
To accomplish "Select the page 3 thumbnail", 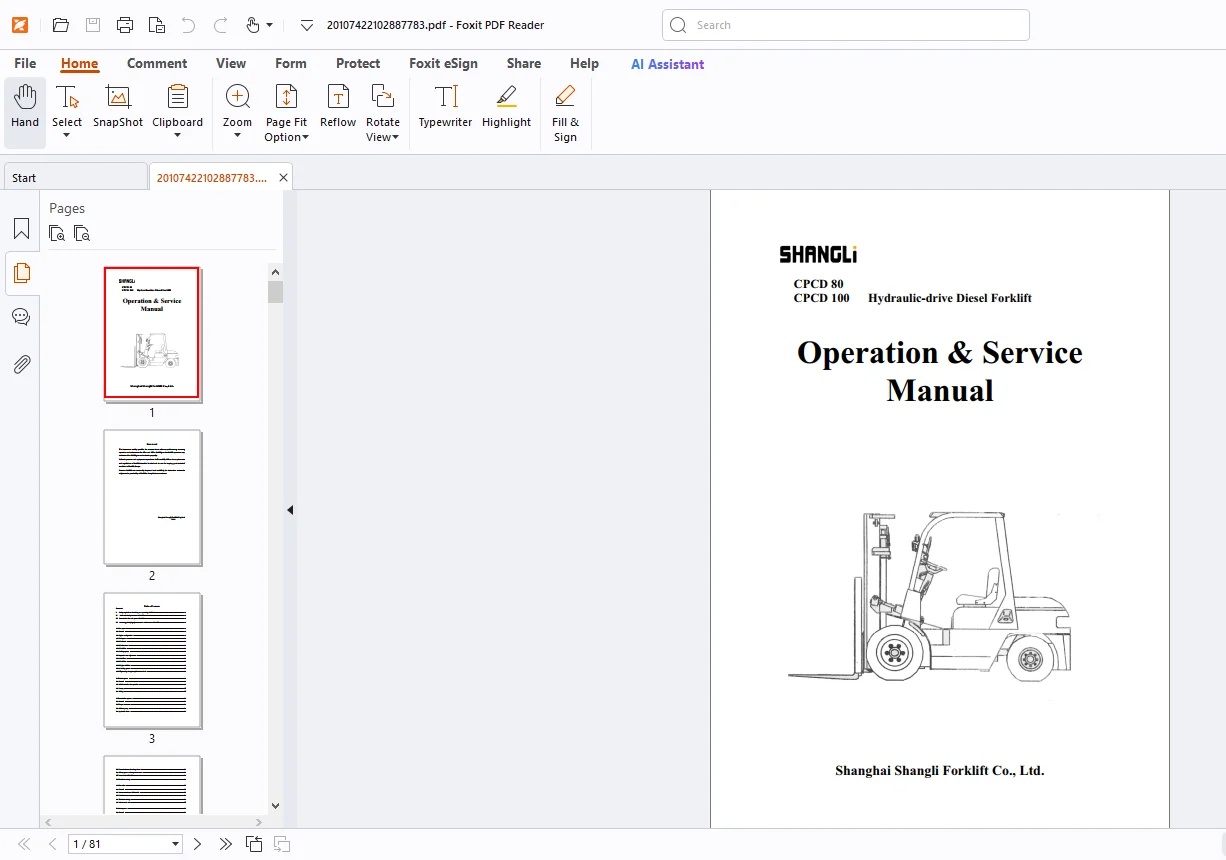I will pos(152,660).
